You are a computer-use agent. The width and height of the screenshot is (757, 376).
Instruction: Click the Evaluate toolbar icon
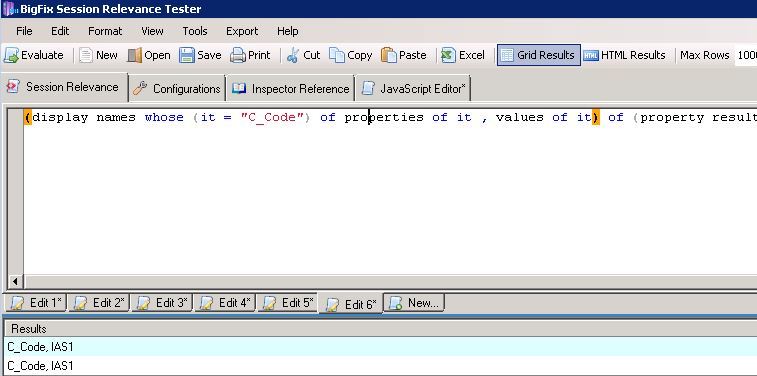(12, 55)
